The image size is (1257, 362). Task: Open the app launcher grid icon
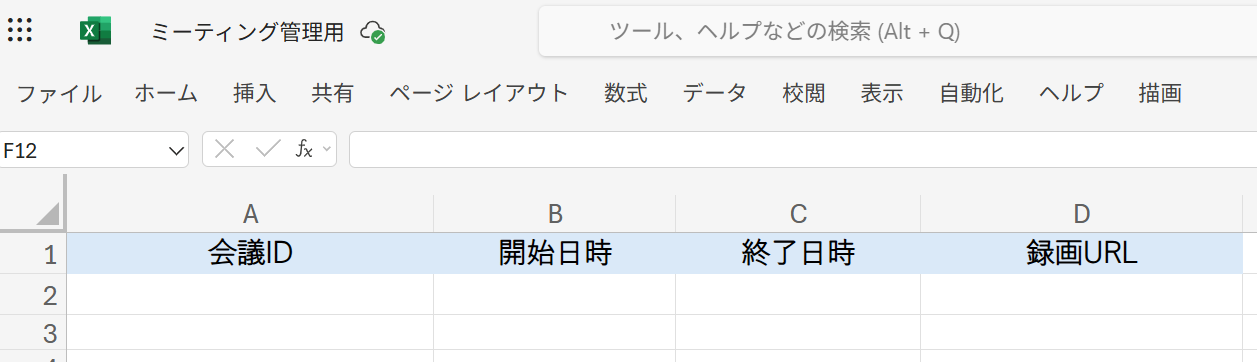point(20,31)
